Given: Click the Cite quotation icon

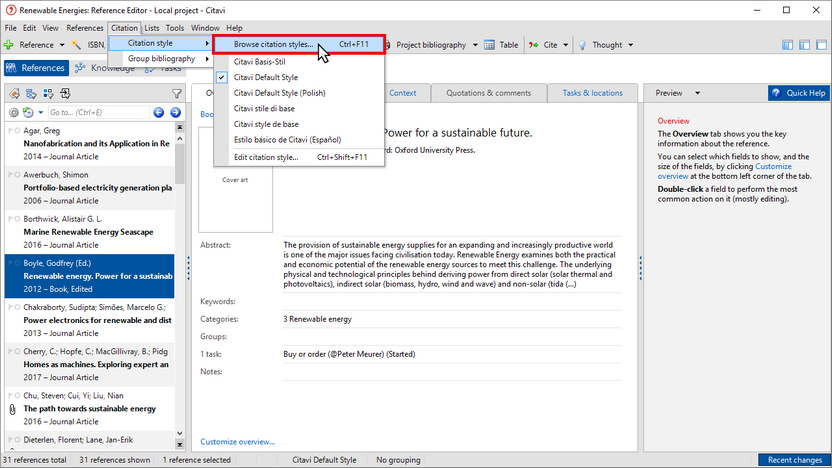Looking at the screenshot, I should (533, 45).
